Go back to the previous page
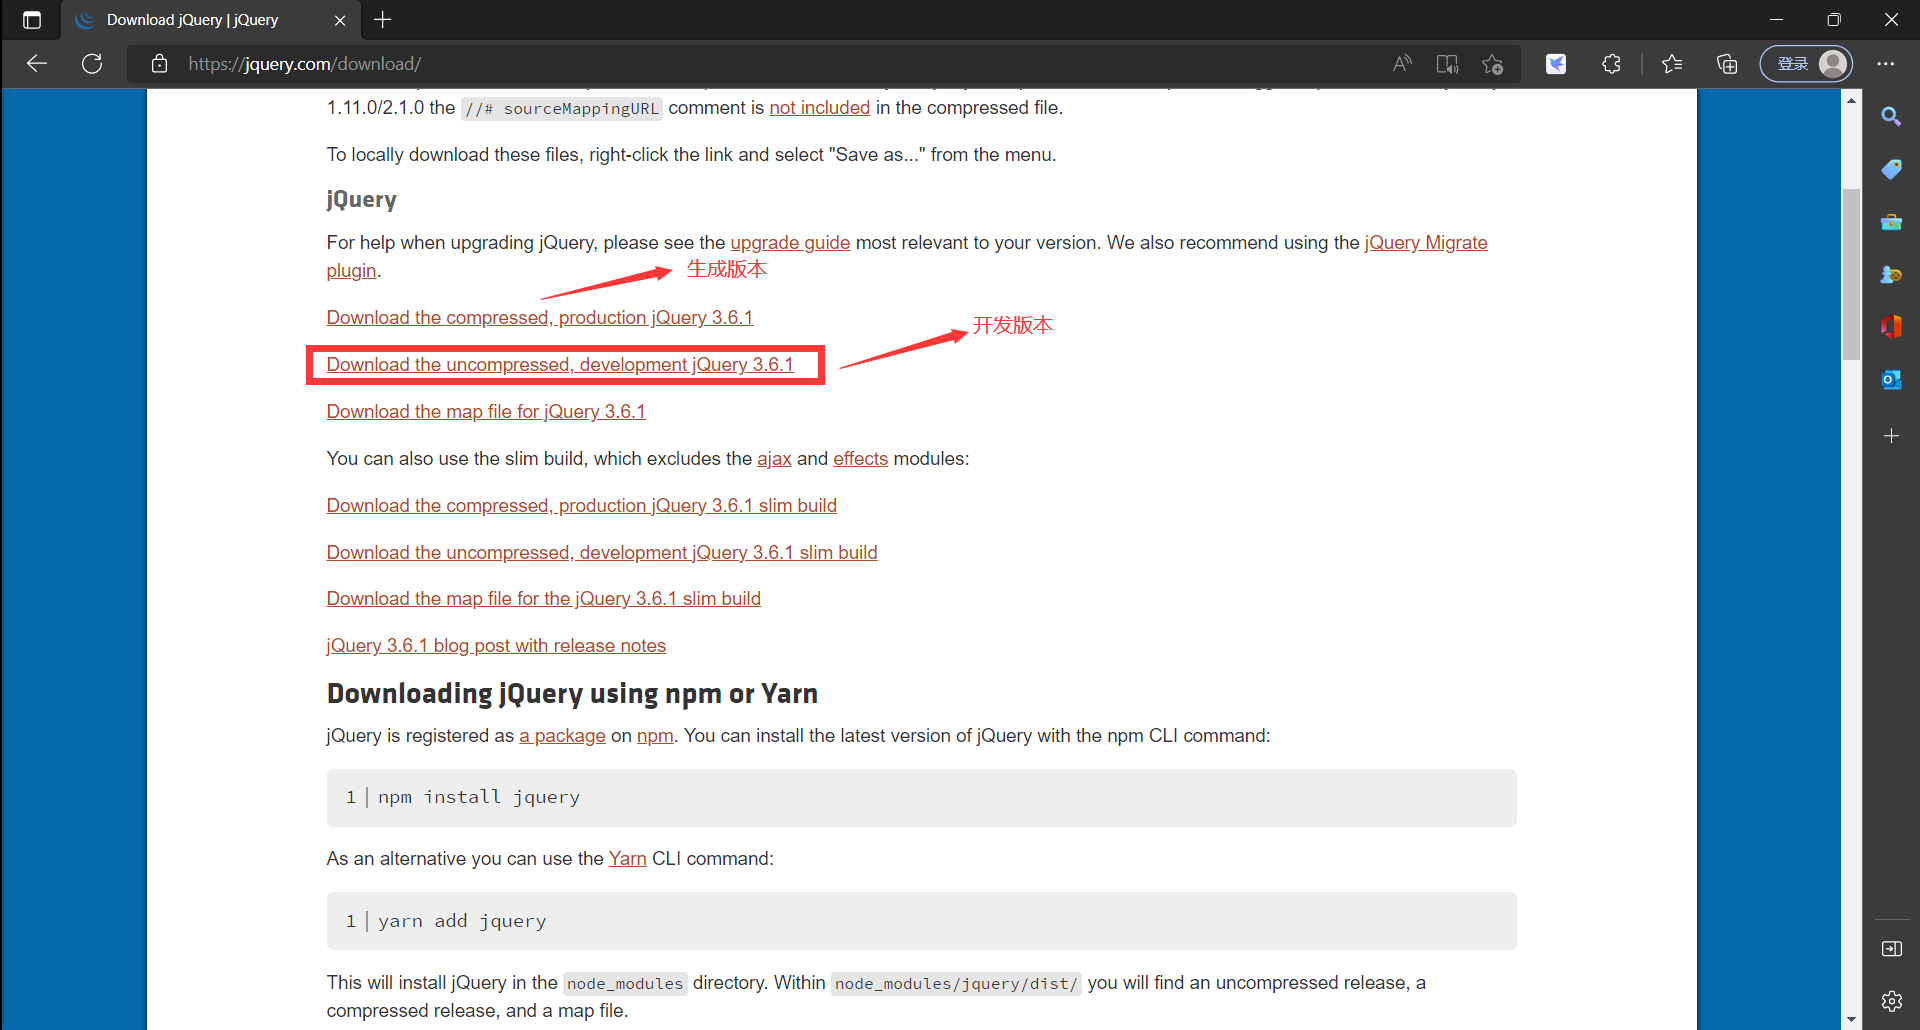 [x=37, y=64]
